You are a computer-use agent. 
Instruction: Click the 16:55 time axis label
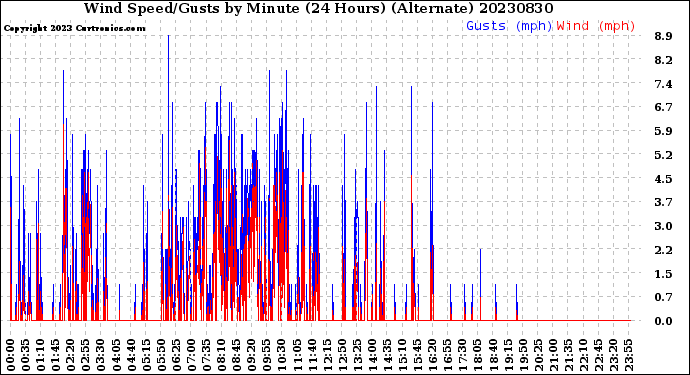click(448, 355)
